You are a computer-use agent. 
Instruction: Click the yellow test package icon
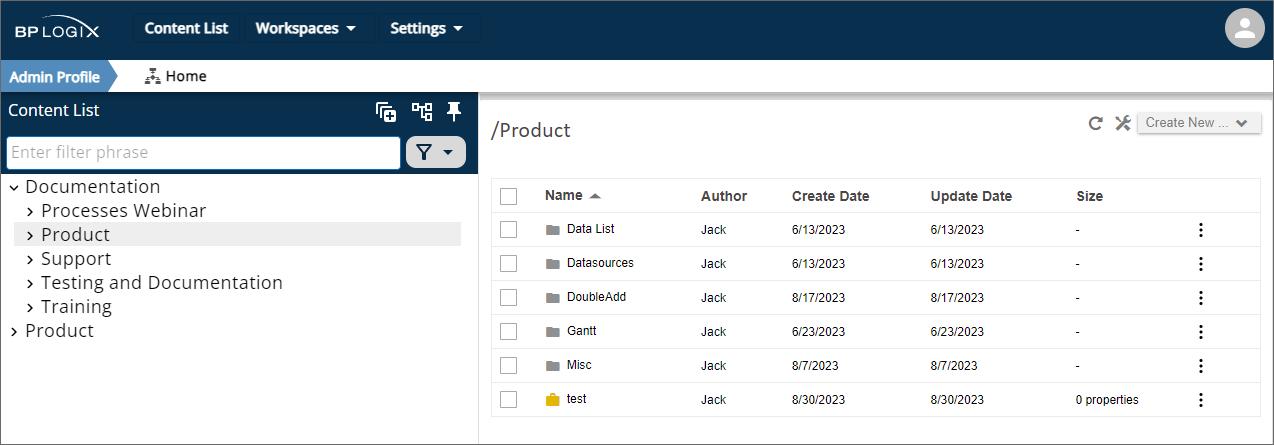pyautogui.click(x=553, y=400)
